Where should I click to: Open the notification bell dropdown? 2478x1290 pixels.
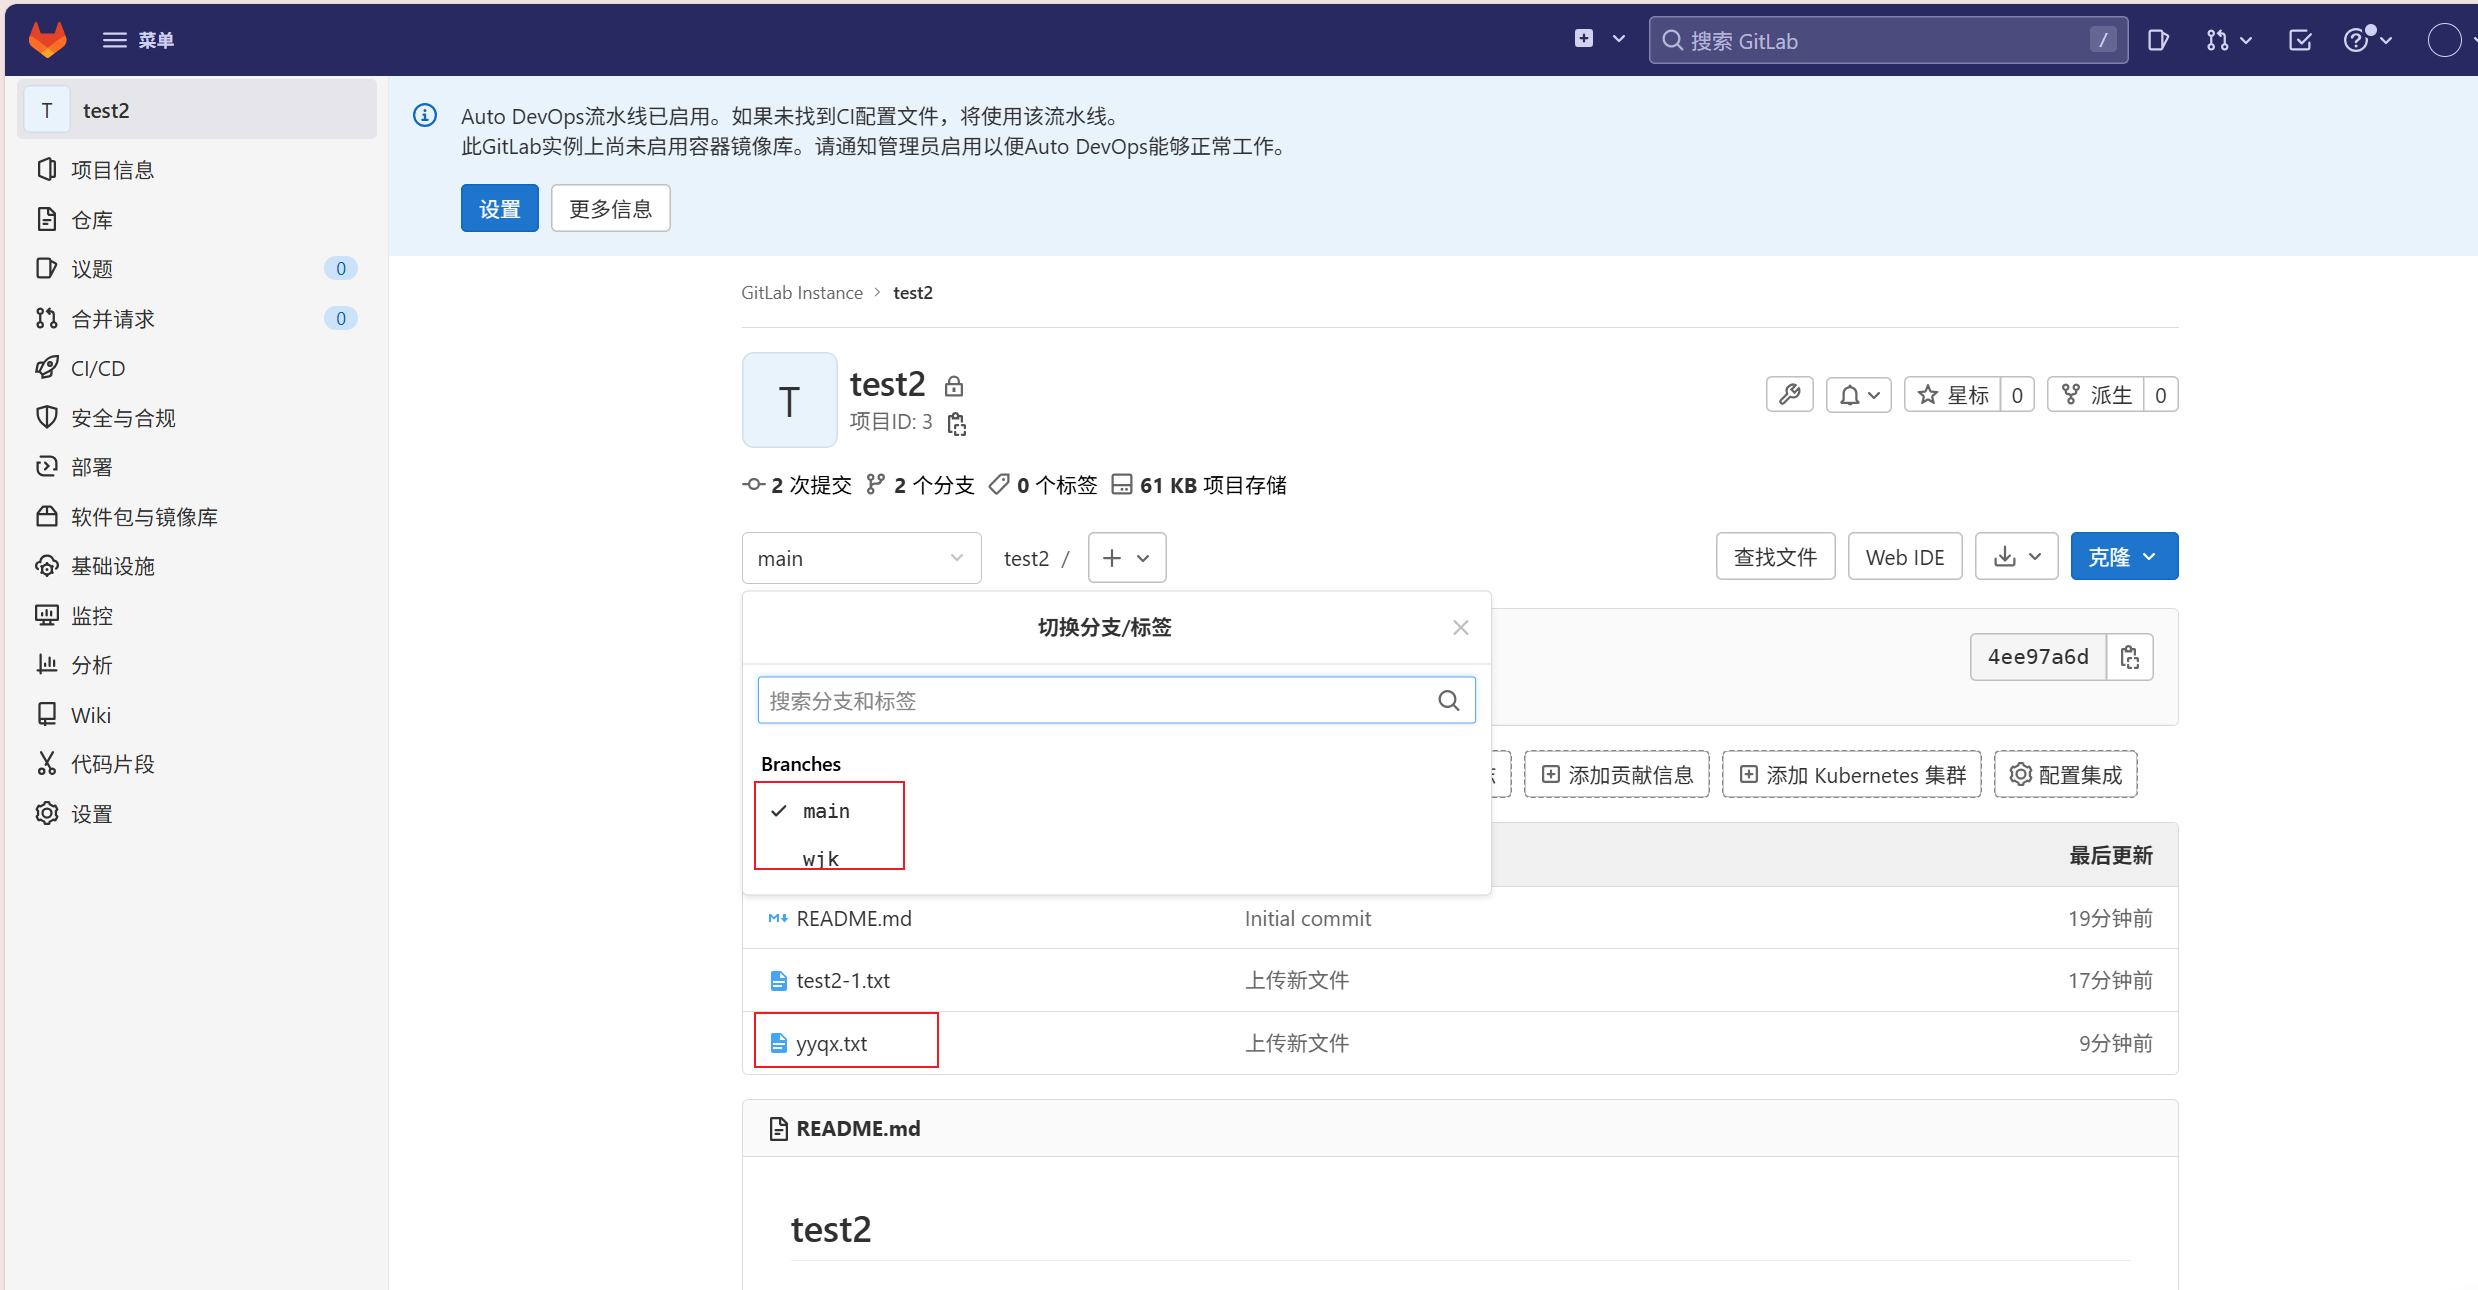click(x=1858, y=395)
